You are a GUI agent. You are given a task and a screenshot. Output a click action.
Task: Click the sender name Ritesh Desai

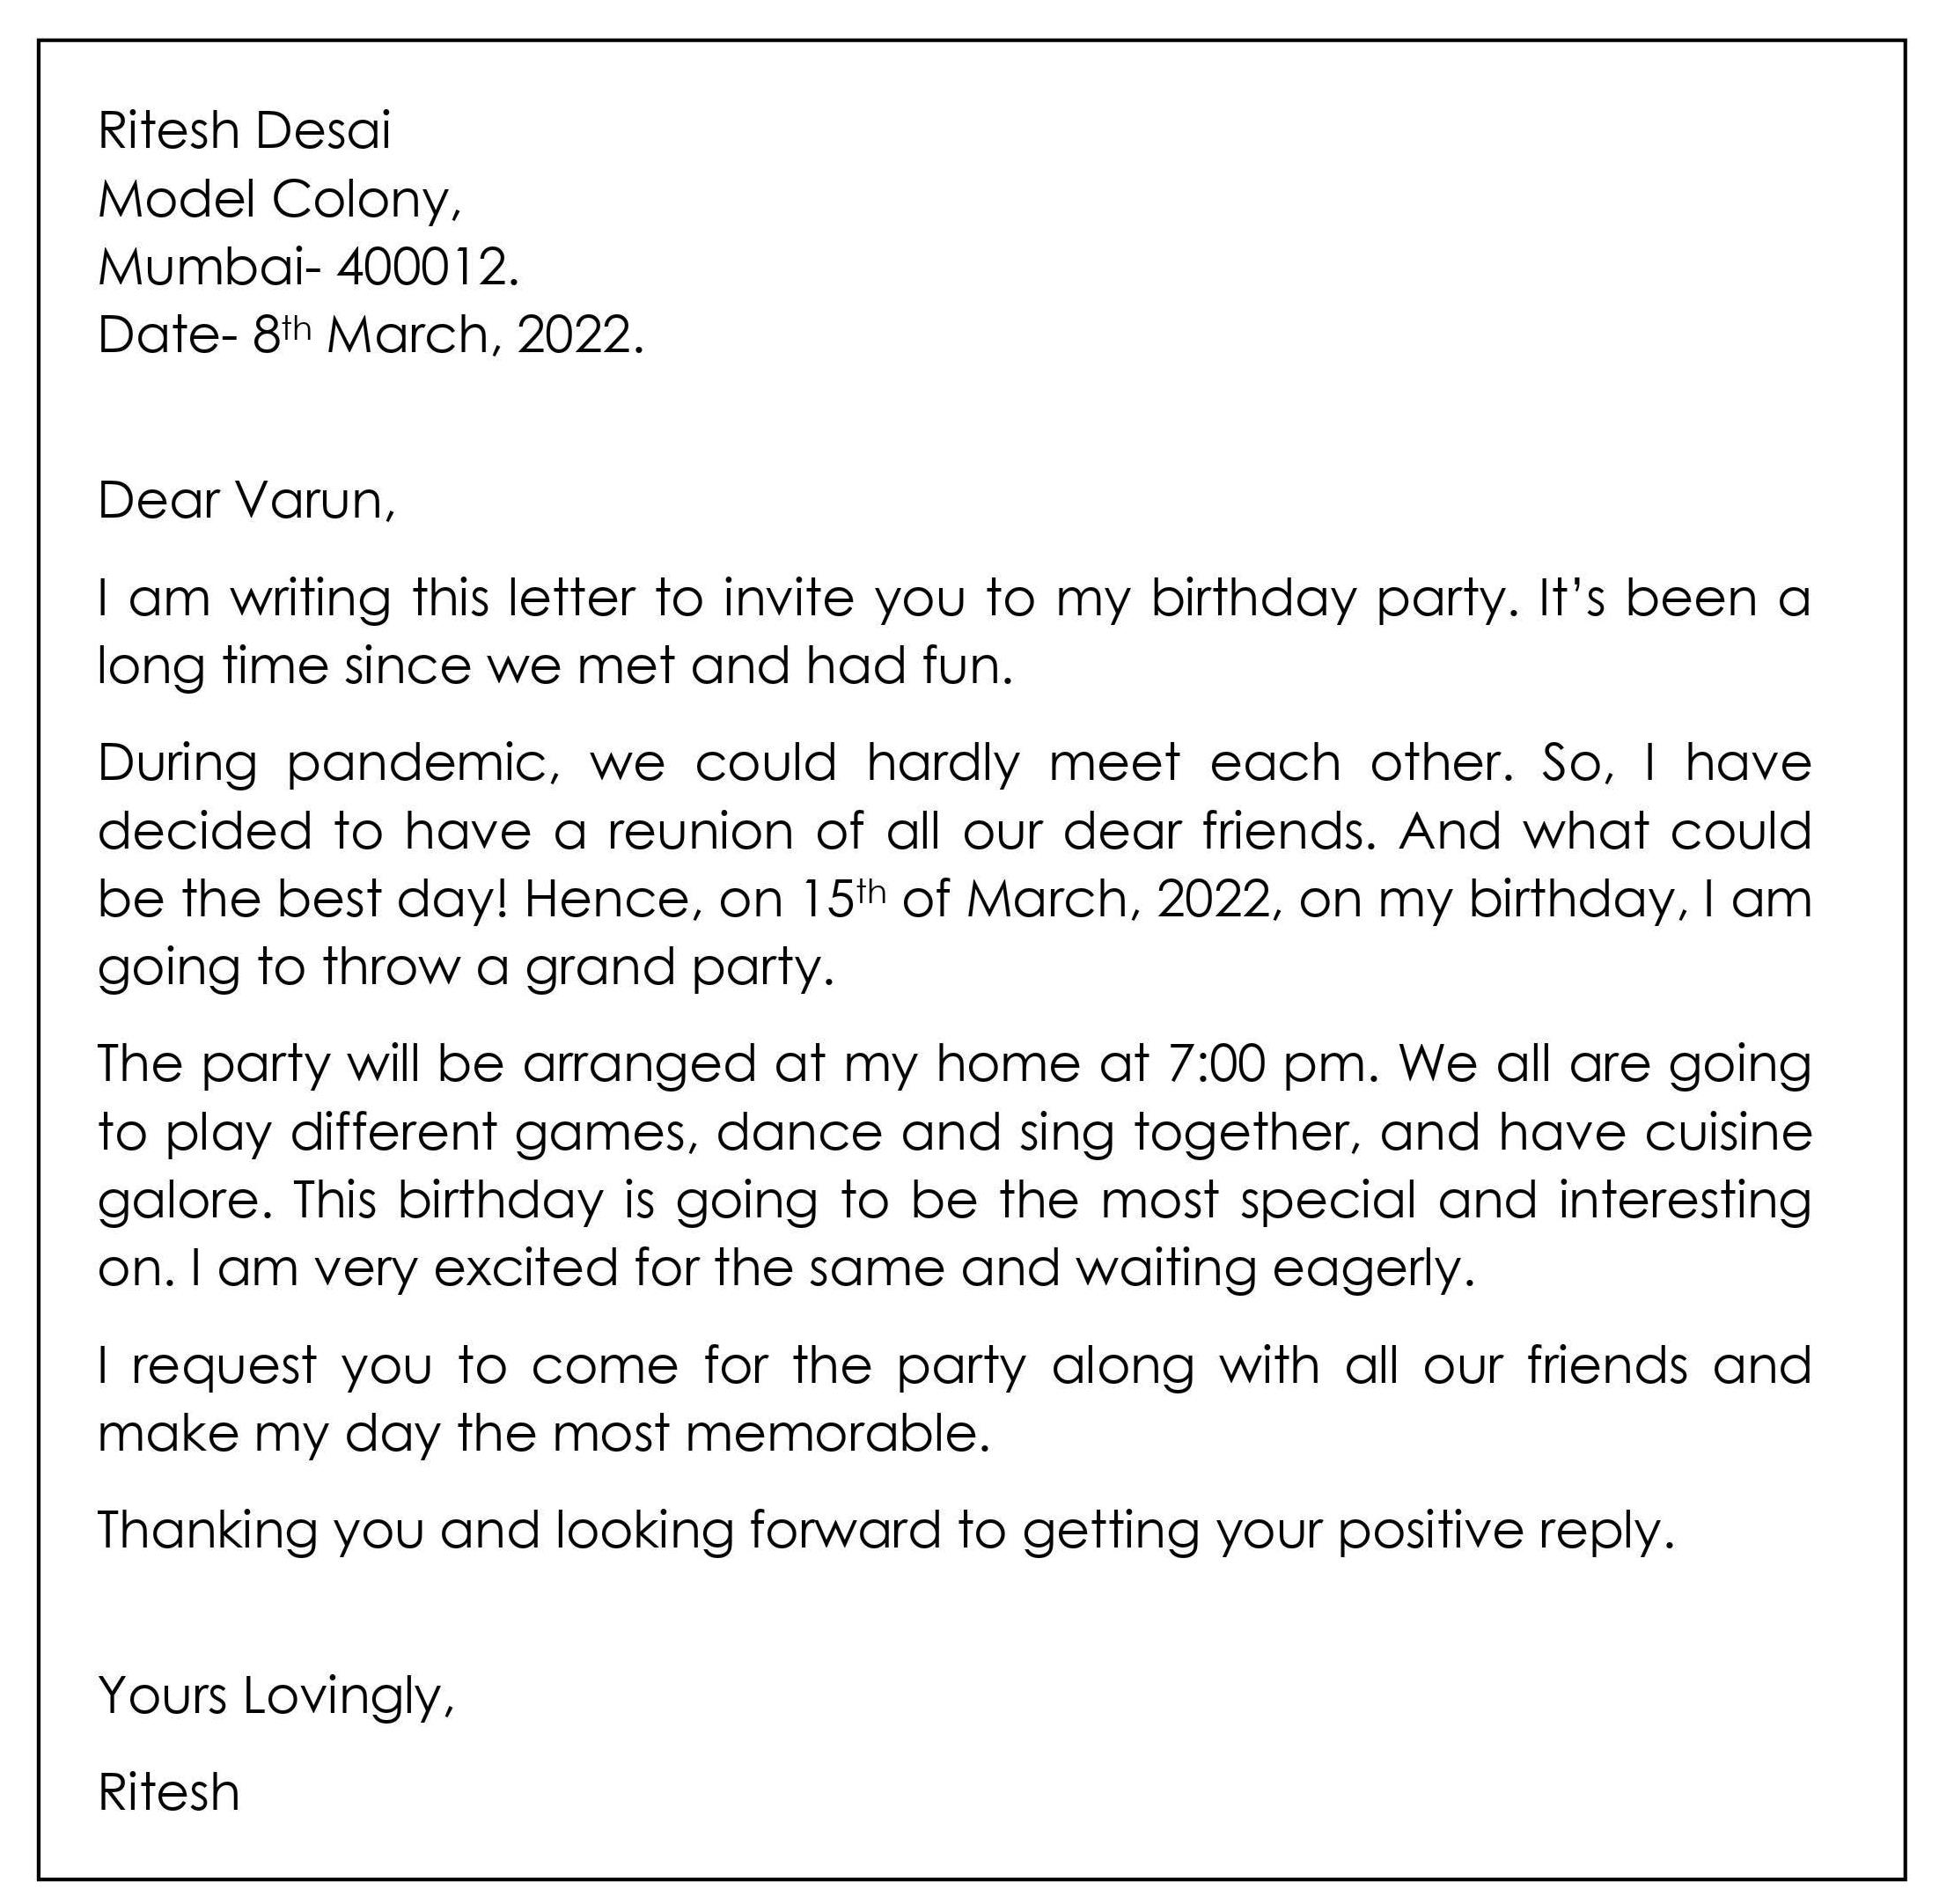[244, 131]
